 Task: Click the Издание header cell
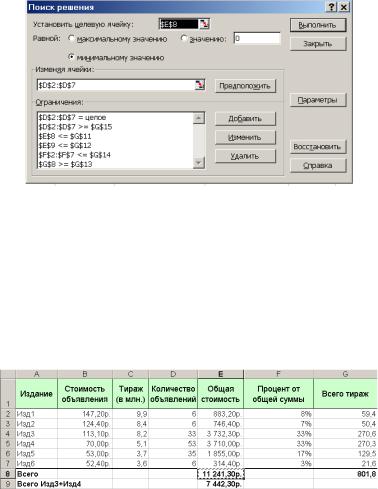(37, 394)
